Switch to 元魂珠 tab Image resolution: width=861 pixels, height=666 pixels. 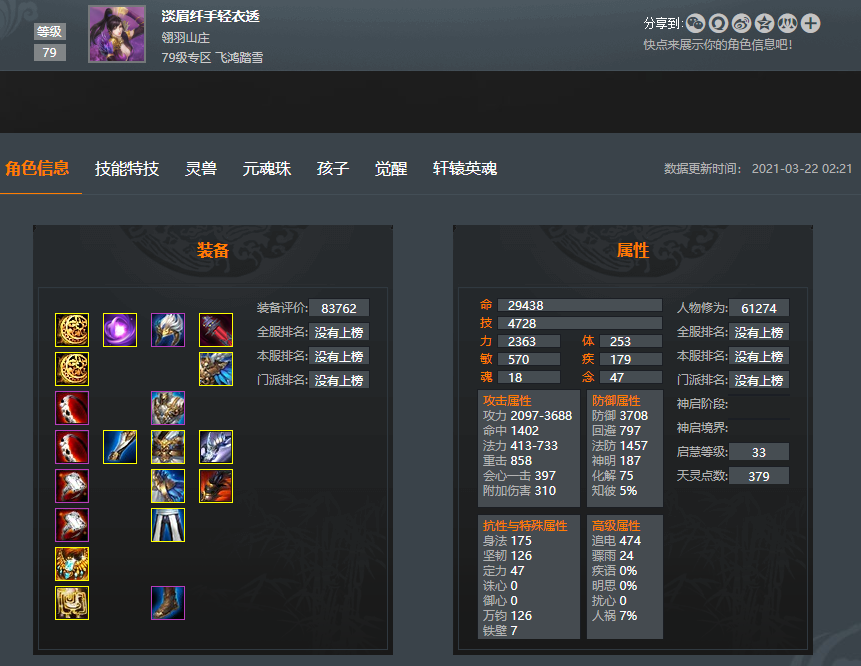(x=267, y=169)
